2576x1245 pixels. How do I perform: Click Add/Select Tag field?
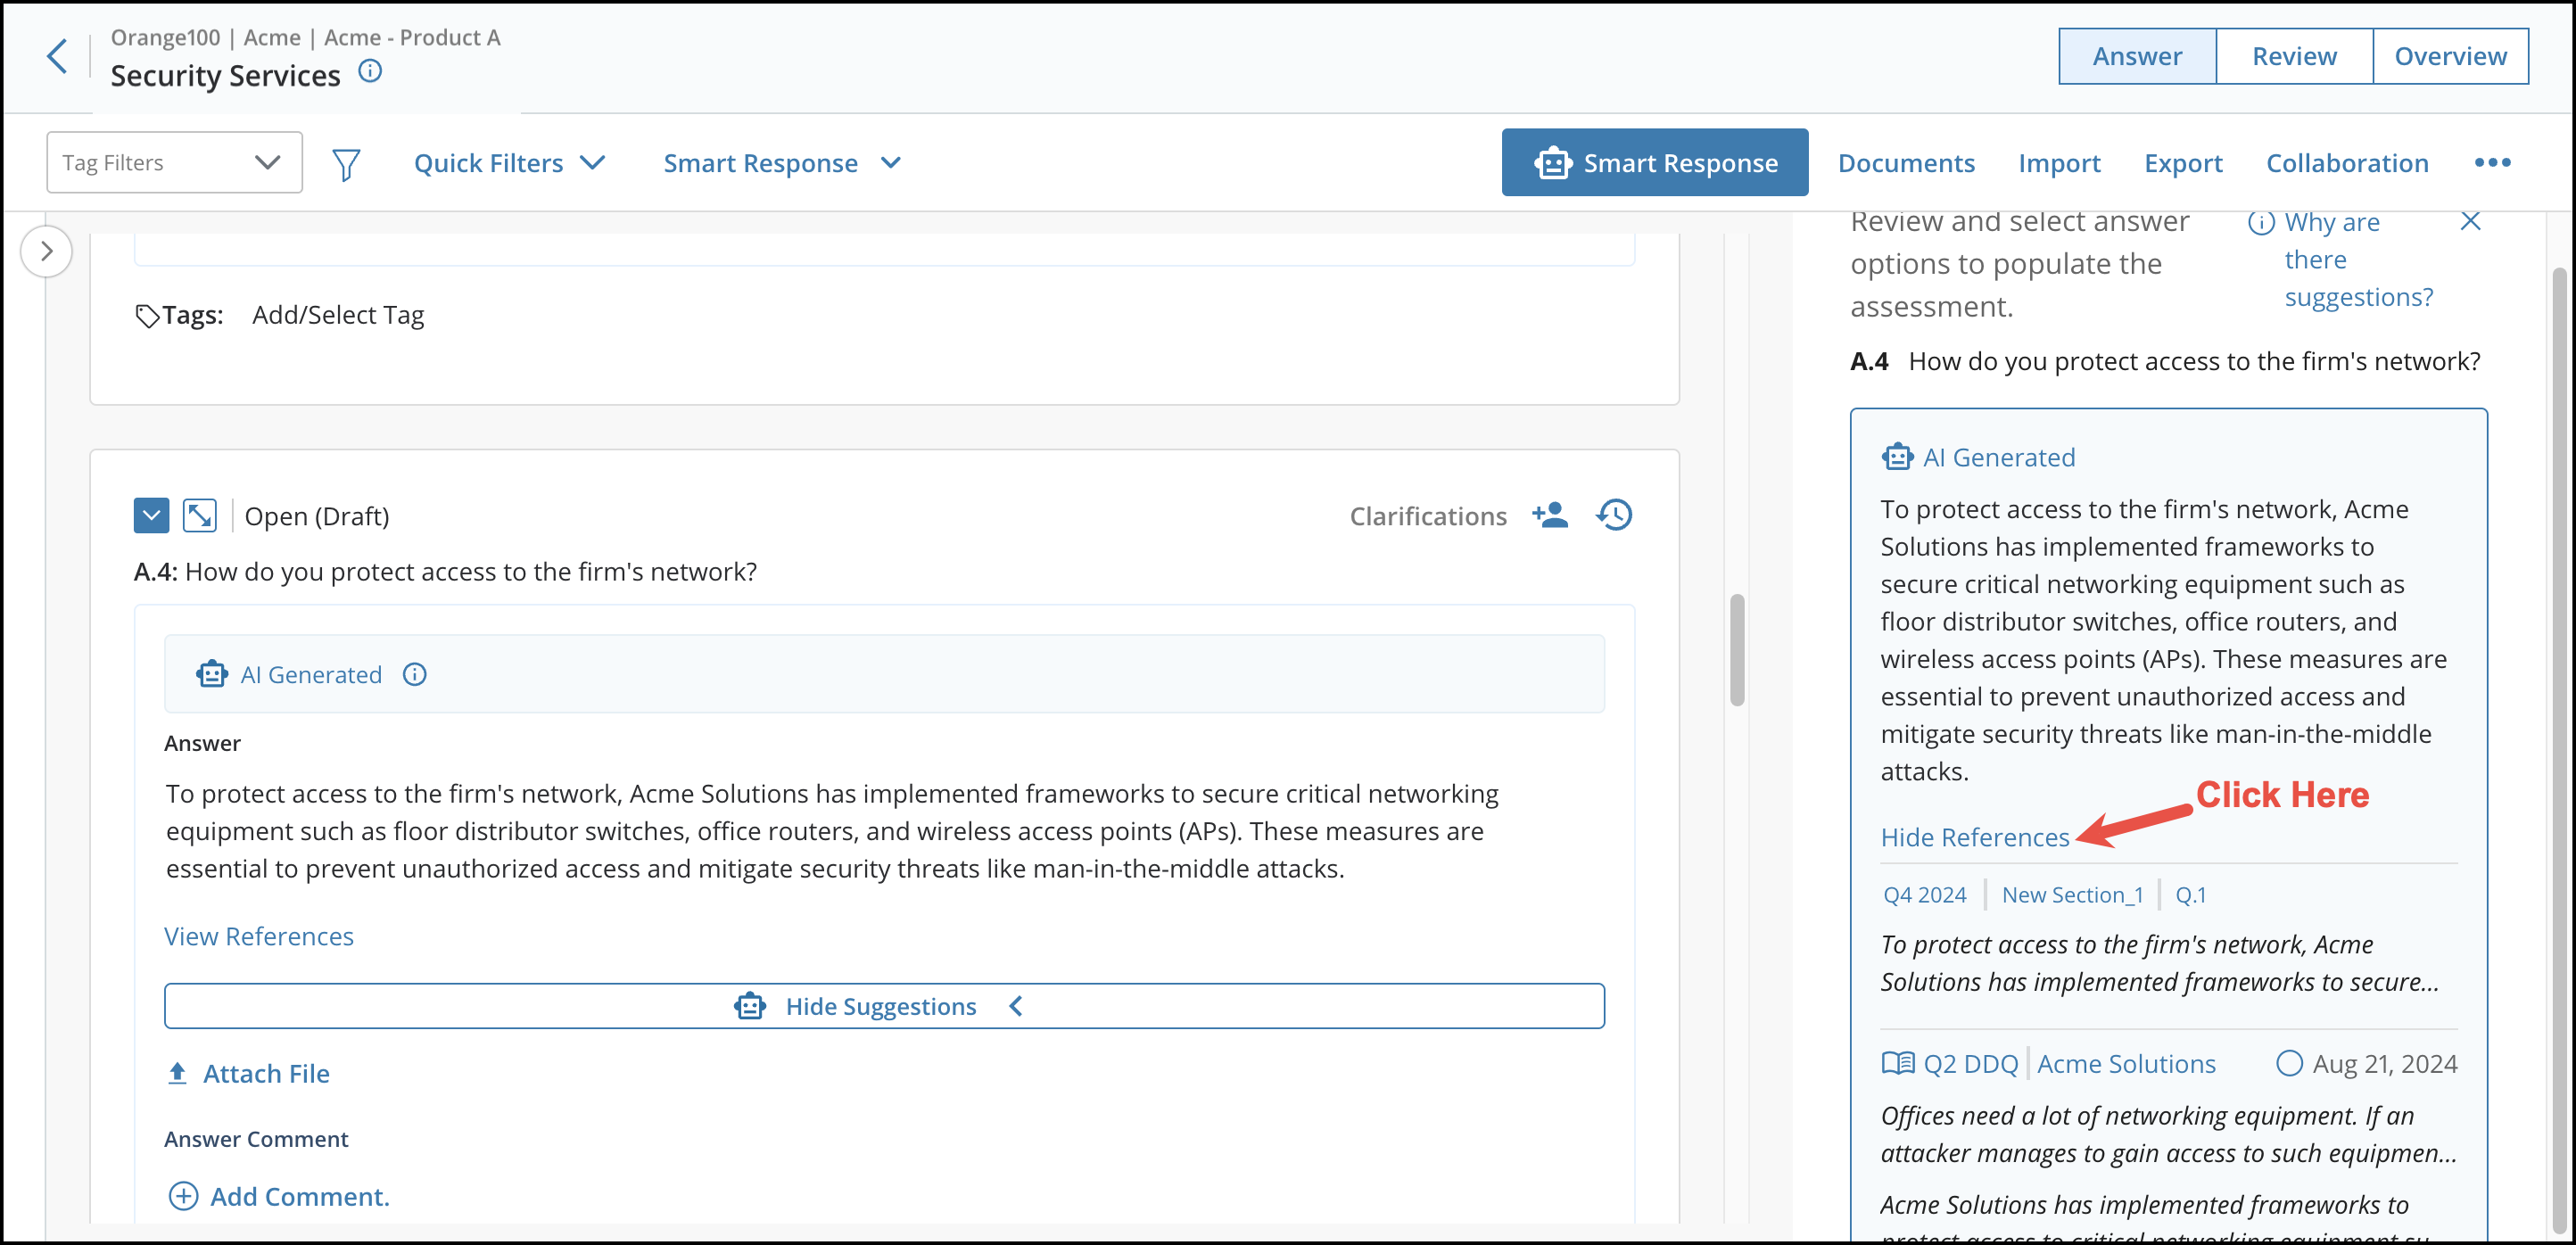(338, 316)
